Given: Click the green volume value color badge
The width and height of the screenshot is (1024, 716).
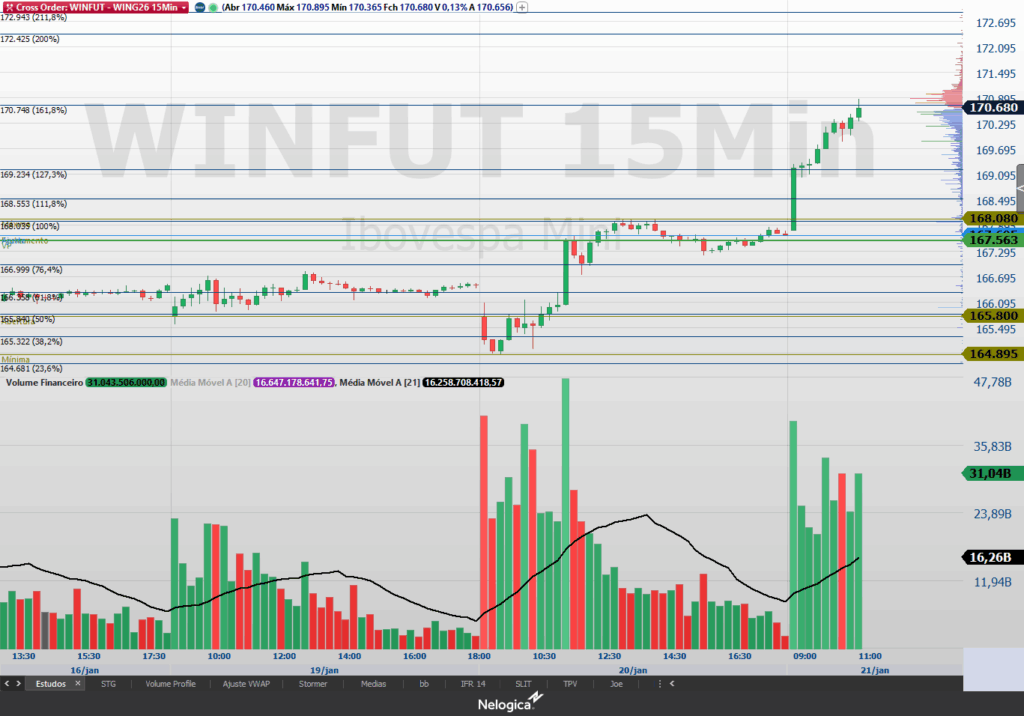Looking at the screenshot, I should (x=126, y=382).
